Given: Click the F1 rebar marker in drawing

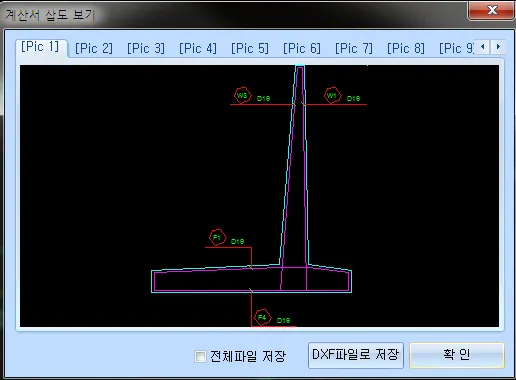Looking at the screenshot, I should pos(217,238).
